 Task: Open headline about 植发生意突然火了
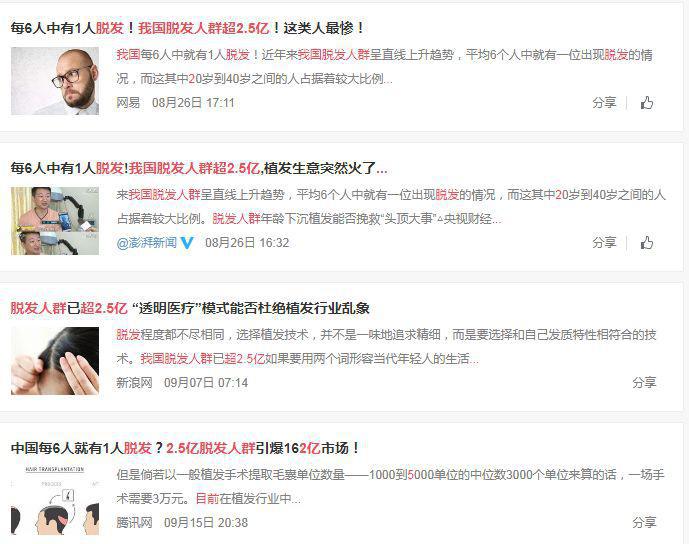199,168
